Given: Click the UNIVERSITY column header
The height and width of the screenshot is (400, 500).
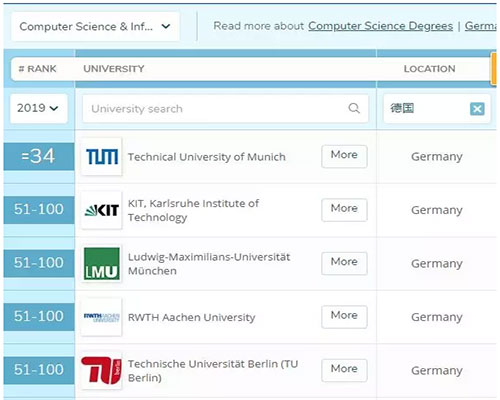Looking at the screenshot, I should [114, 69].
